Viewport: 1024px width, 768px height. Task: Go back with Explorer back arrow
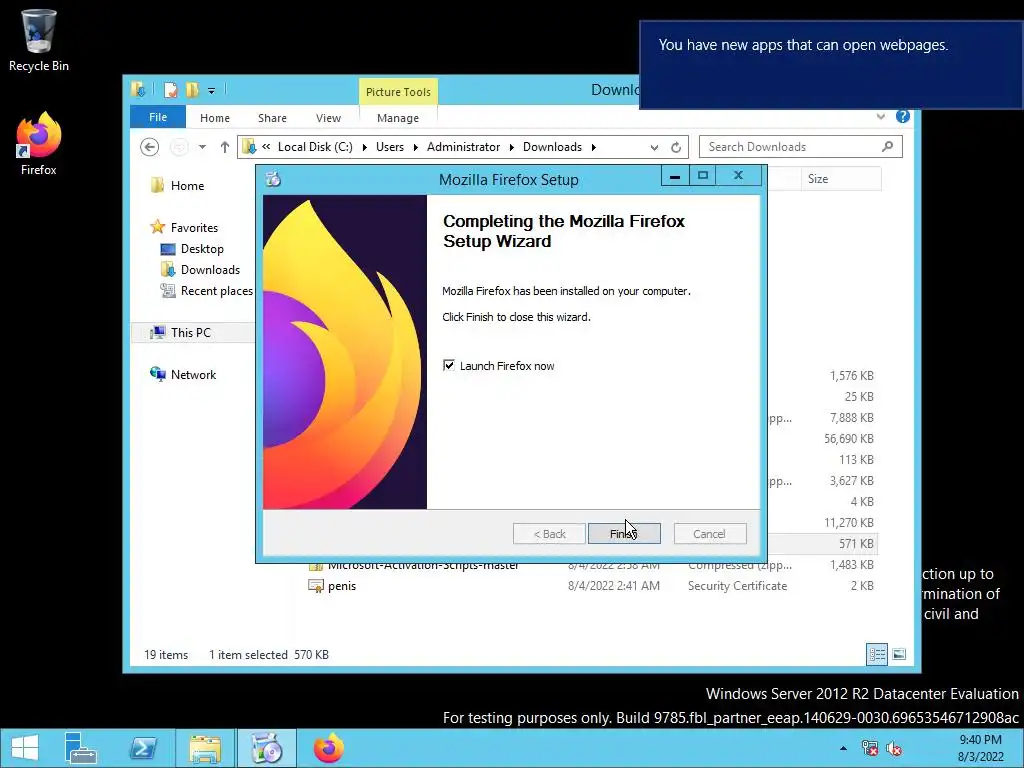(150, 147)
